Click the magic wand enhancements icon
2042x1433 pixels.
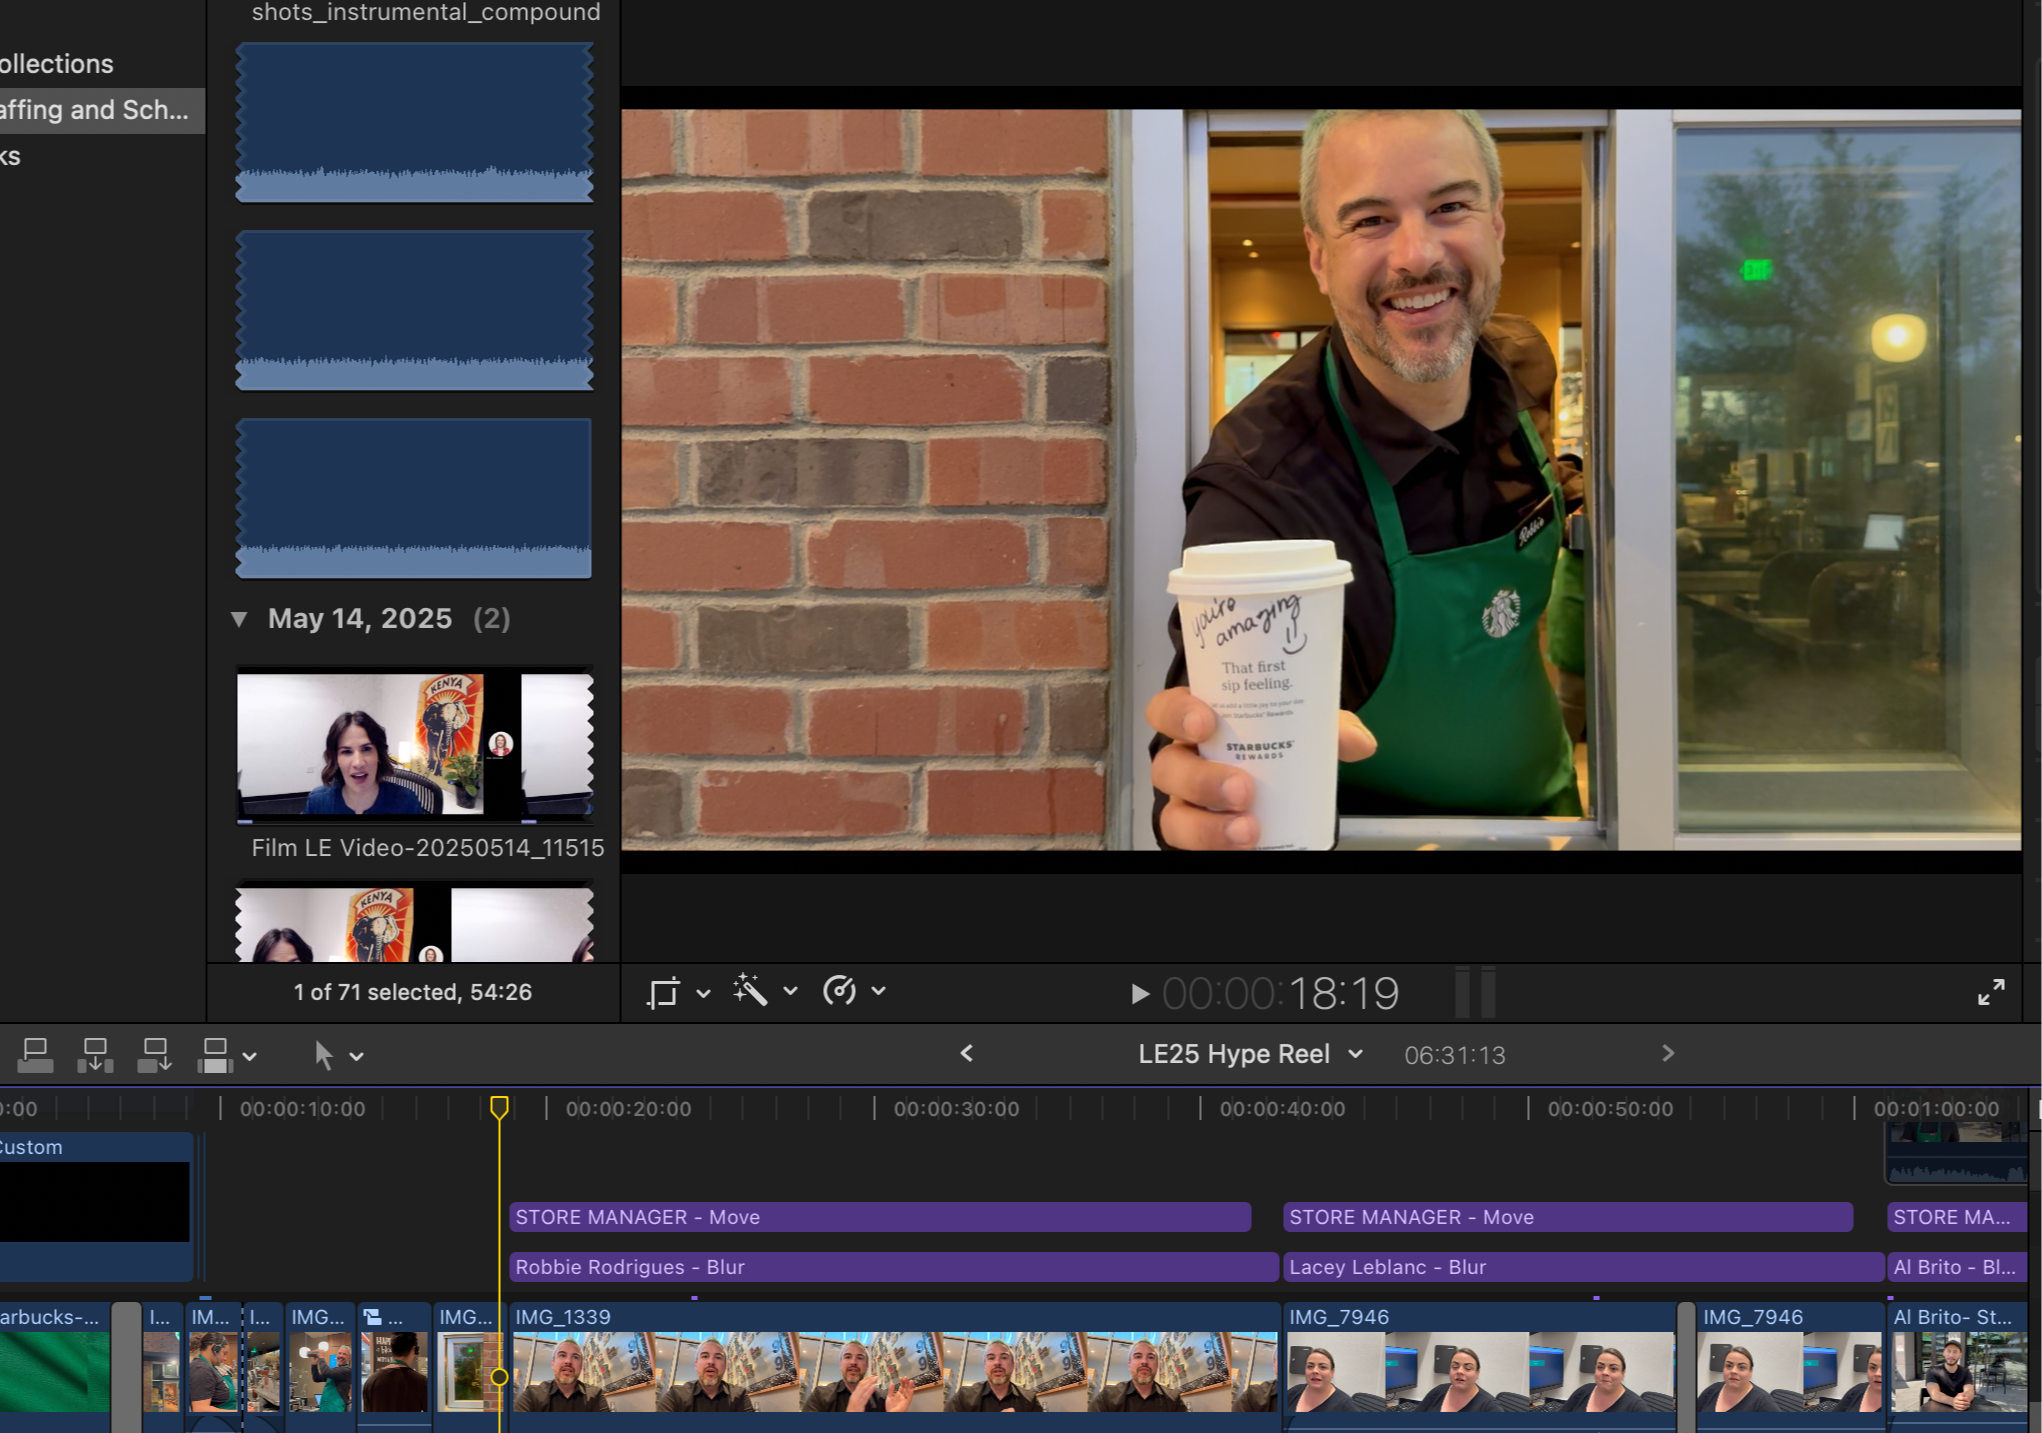click(x=750, y=991)
